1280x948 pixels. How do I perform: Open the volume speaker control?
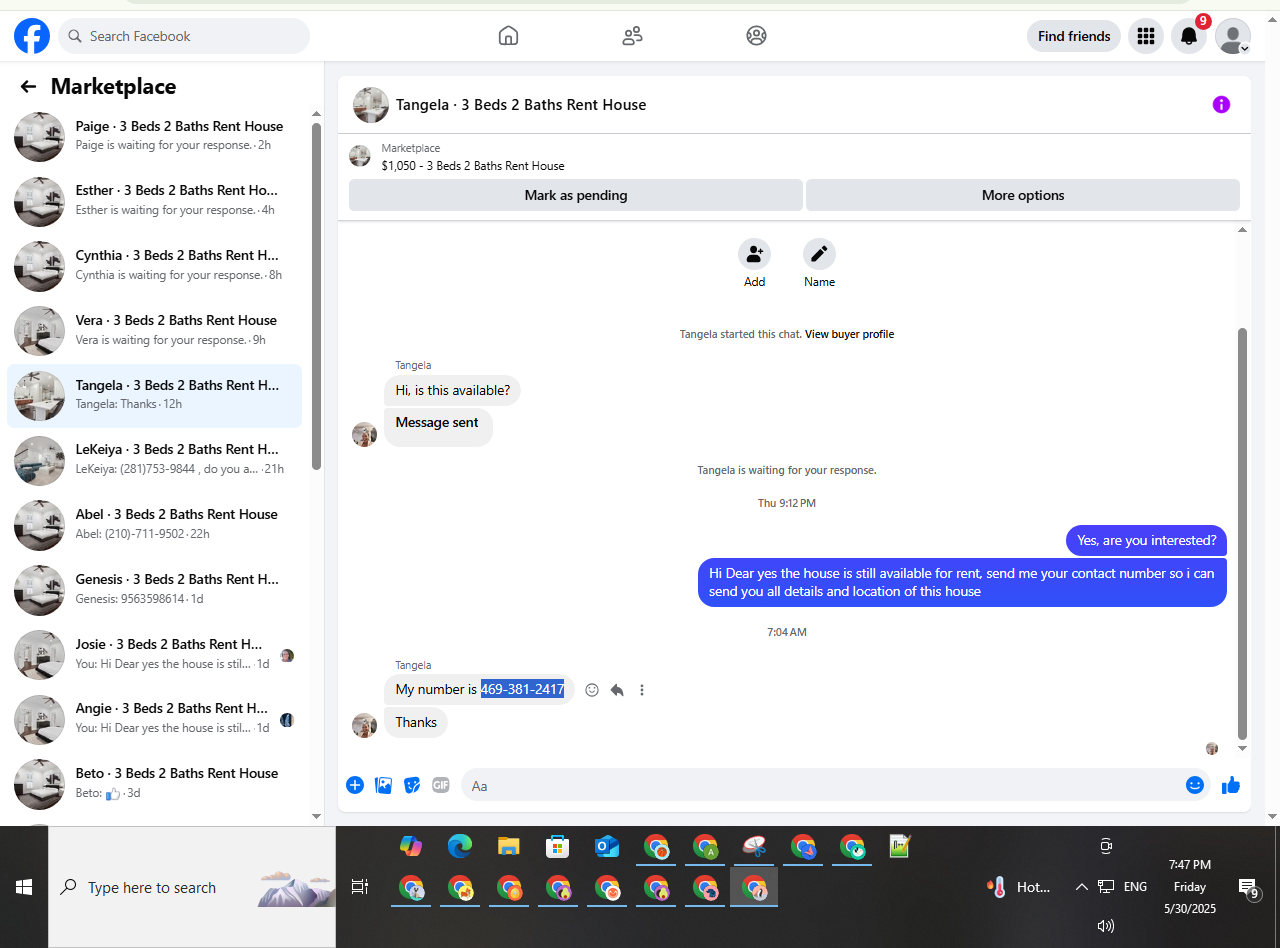point(1106,926)
